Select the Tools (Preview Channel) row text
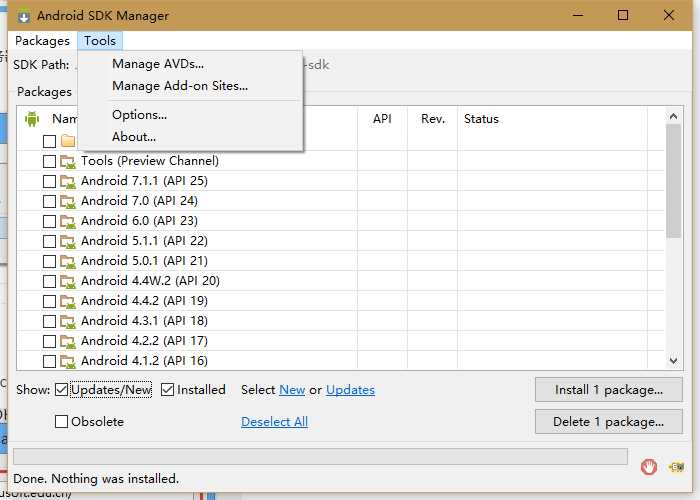 pyautogui.click(x=150, y=161)
